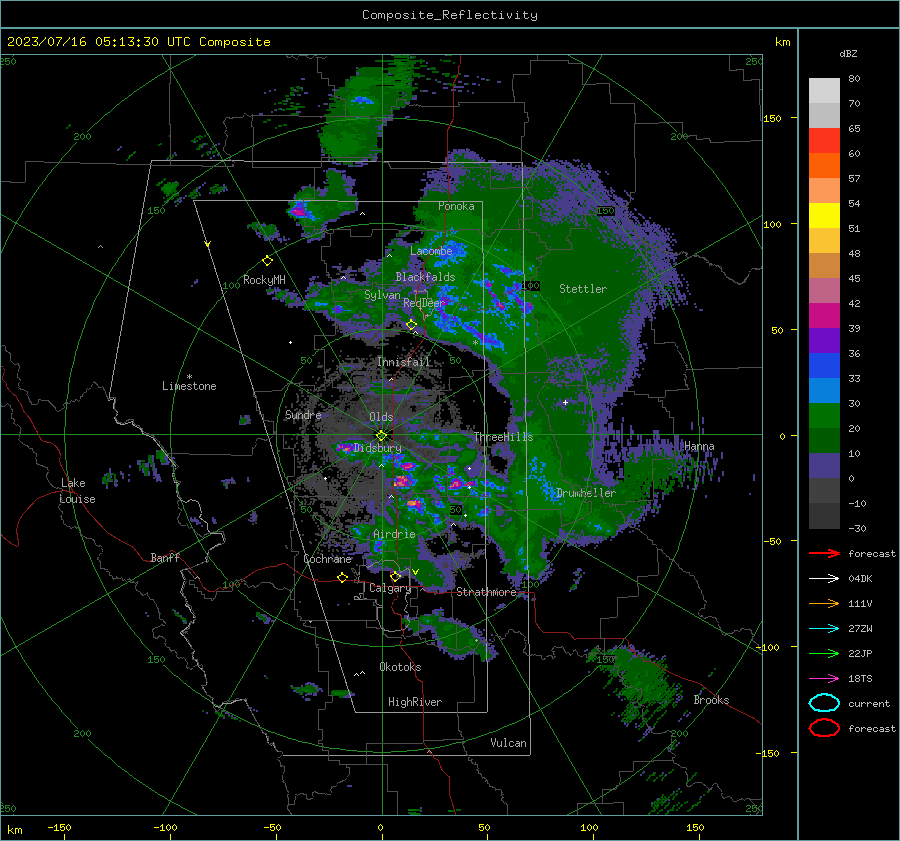The width and height of the screenshot is (900, 841).
Task: Click the Ponoka city label
Action: (x=456, y=206)
